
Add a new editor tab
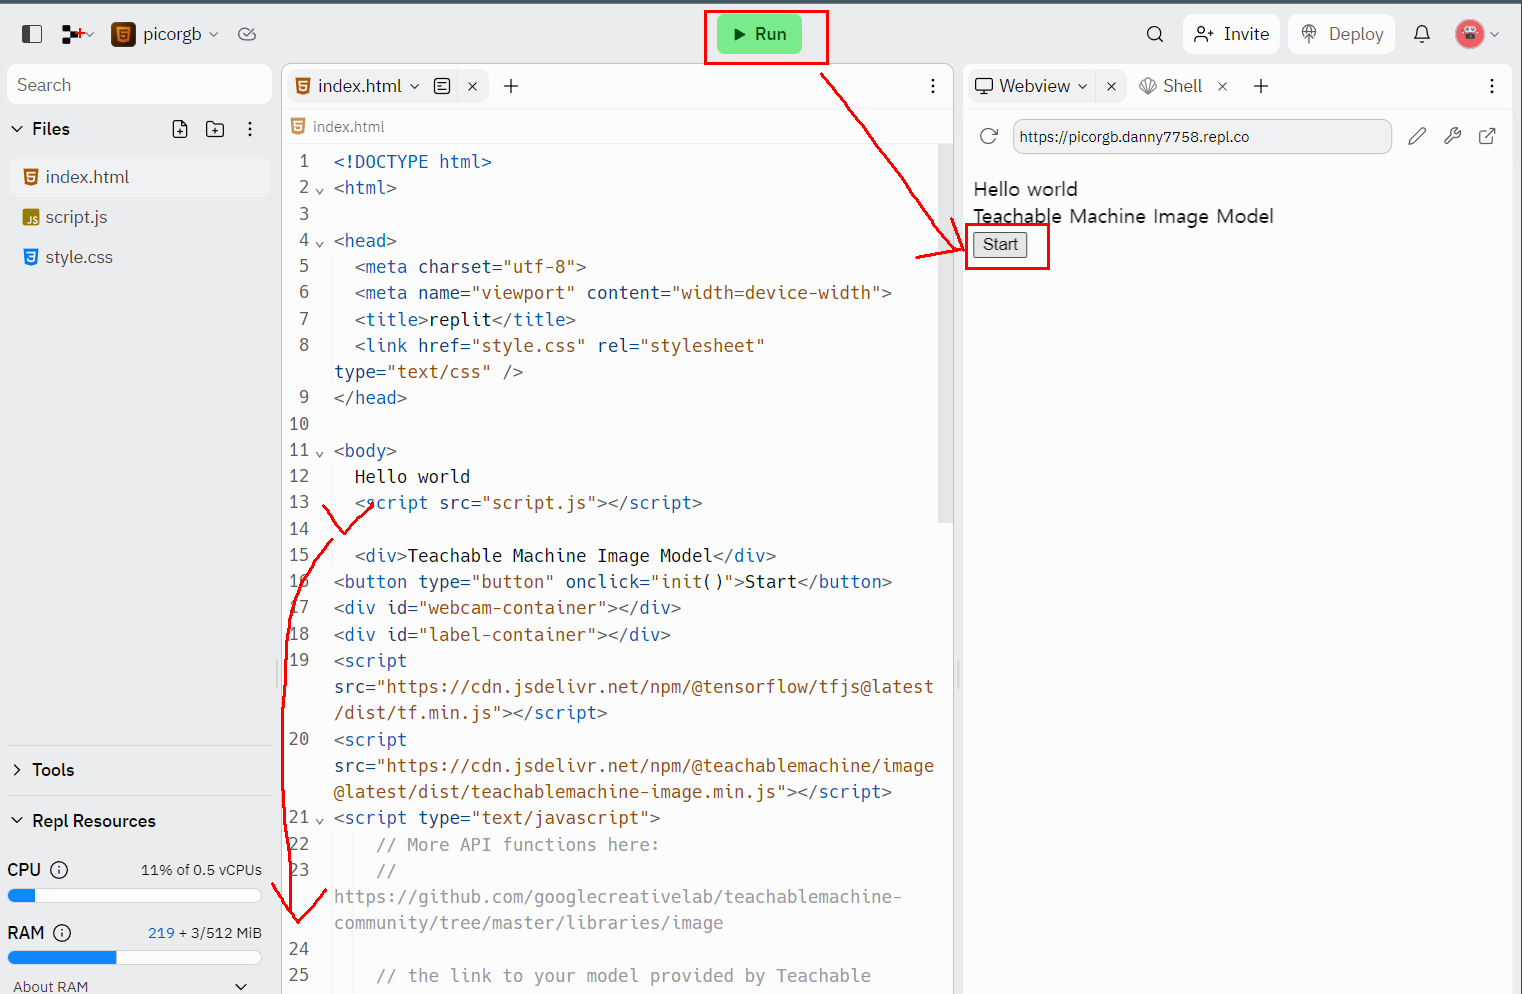pos(511,86)
